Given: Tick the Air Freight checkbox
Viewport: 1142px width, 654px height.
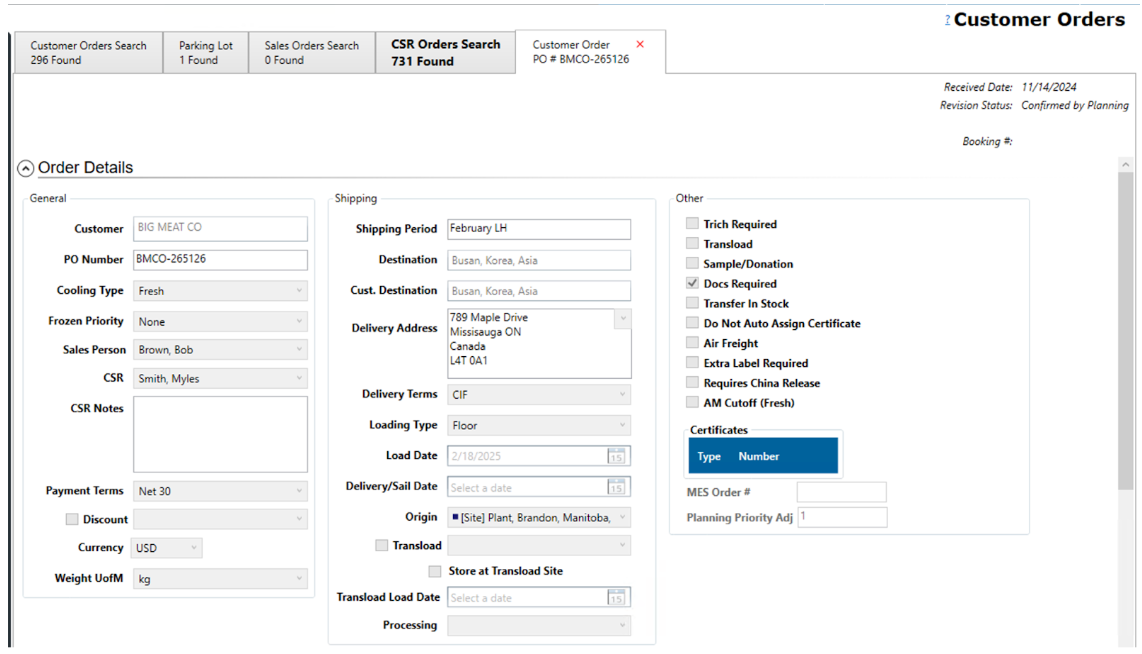Looking at the screenshot, I should [692, 344].
